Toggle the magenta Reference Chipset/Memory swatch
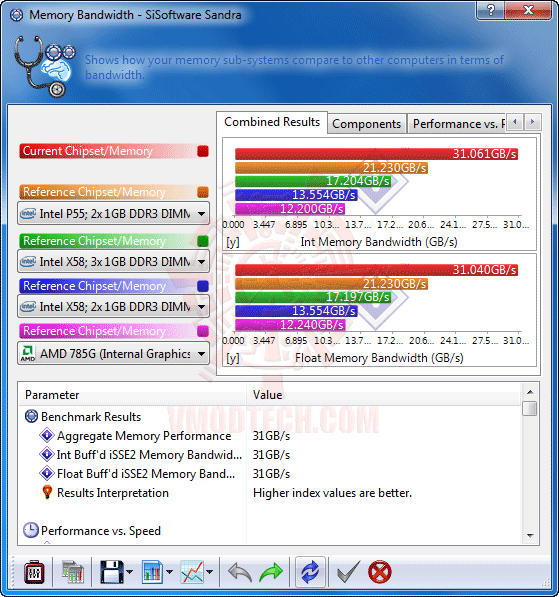Viewport: 559px width, 597px height. 203,331
